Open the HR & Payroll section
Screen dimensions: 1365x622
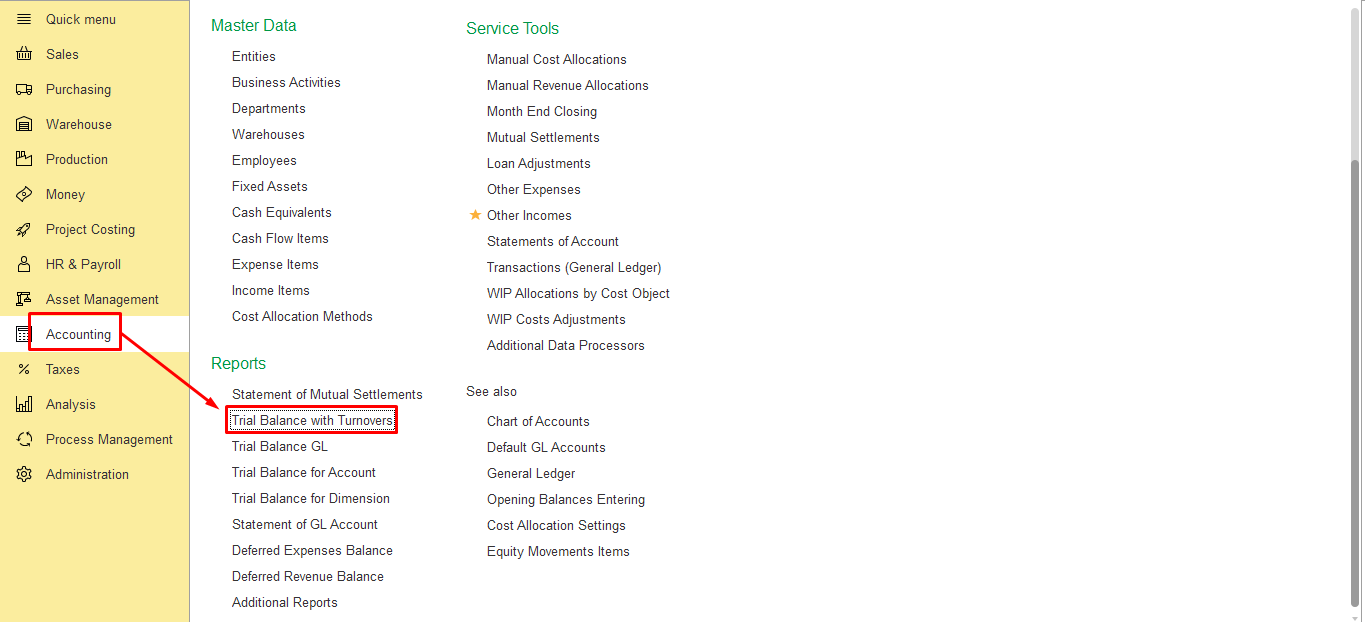tap(83, 265)
